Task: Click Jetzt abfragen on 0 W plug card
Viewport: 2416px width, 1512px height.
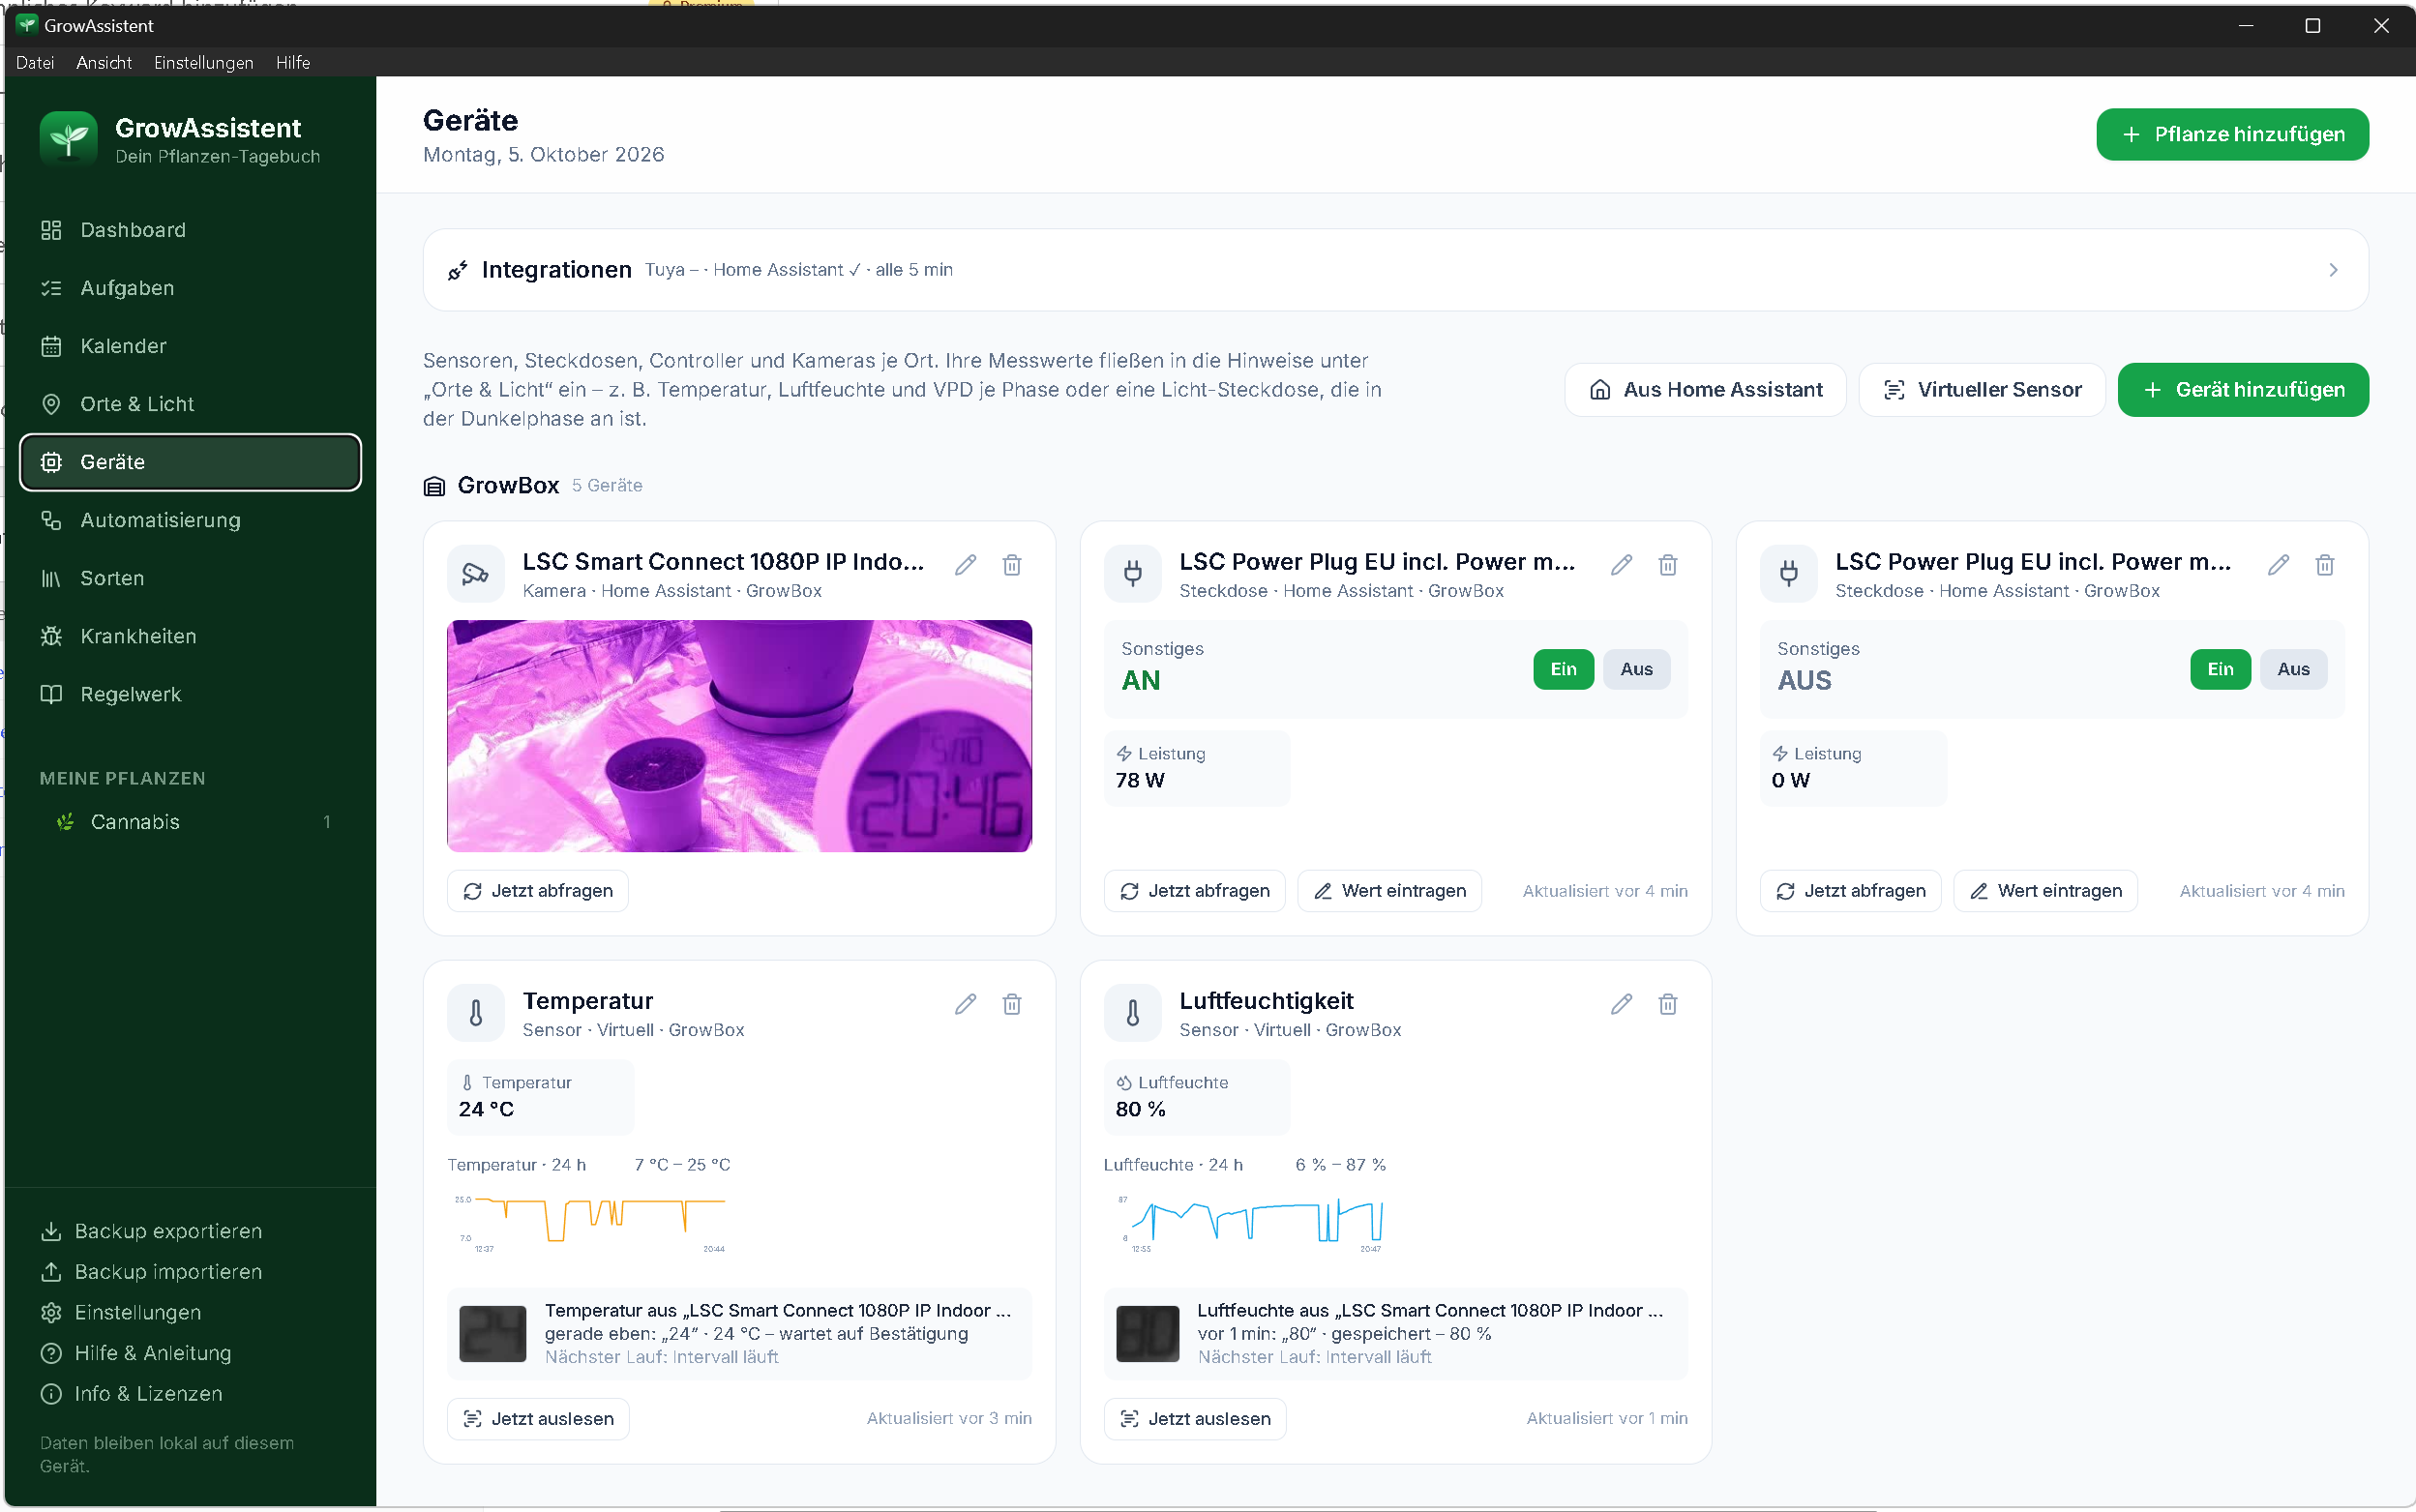Action: (x=1851, y=891)
